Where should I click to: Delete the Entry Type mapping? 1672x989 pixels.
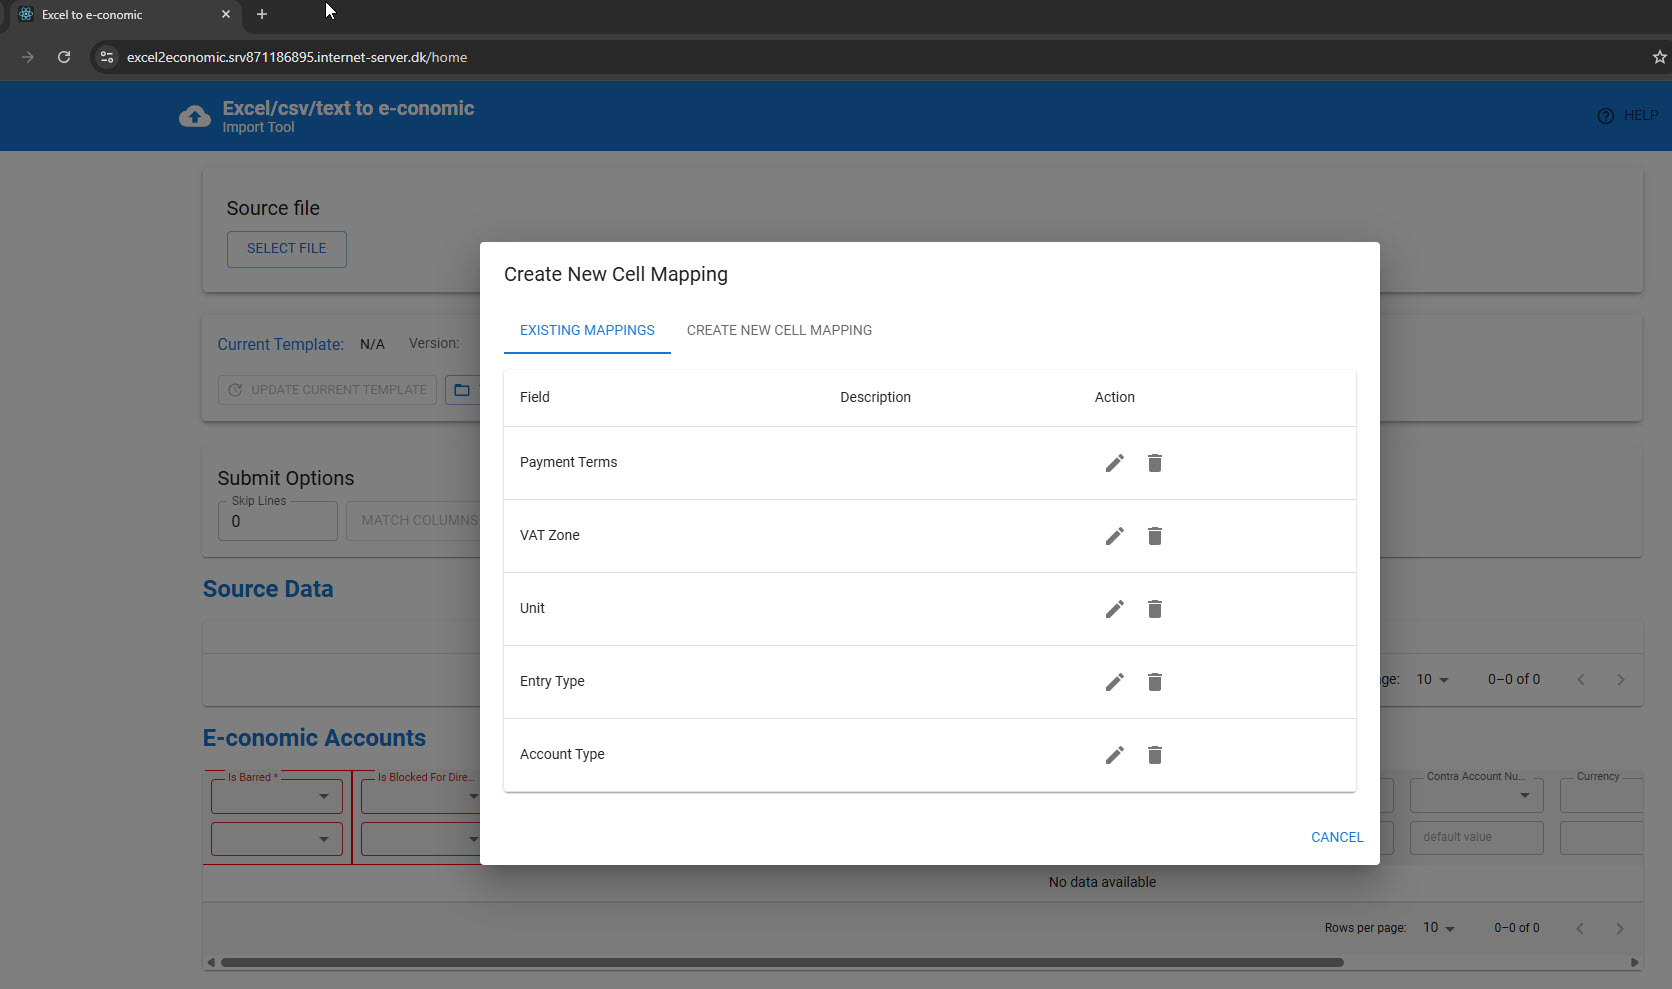[x=1155, y=682]
